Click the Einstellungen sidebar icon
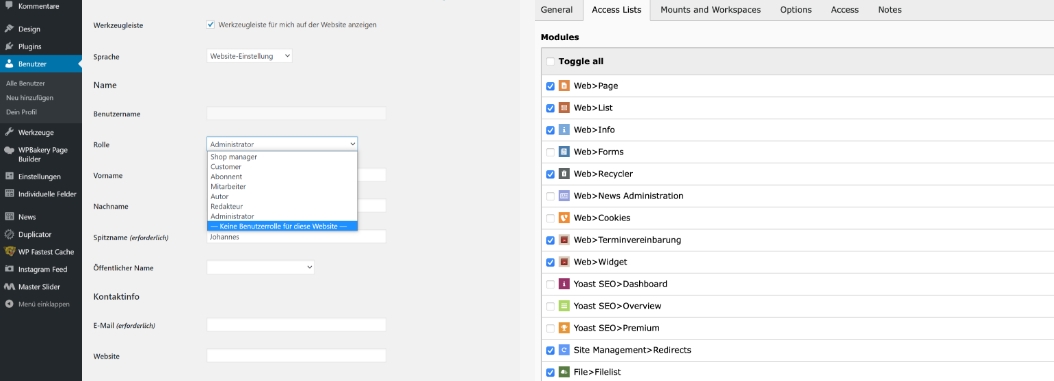The width and height of the screenshot is (1054, 381). [x=9, y=177]
